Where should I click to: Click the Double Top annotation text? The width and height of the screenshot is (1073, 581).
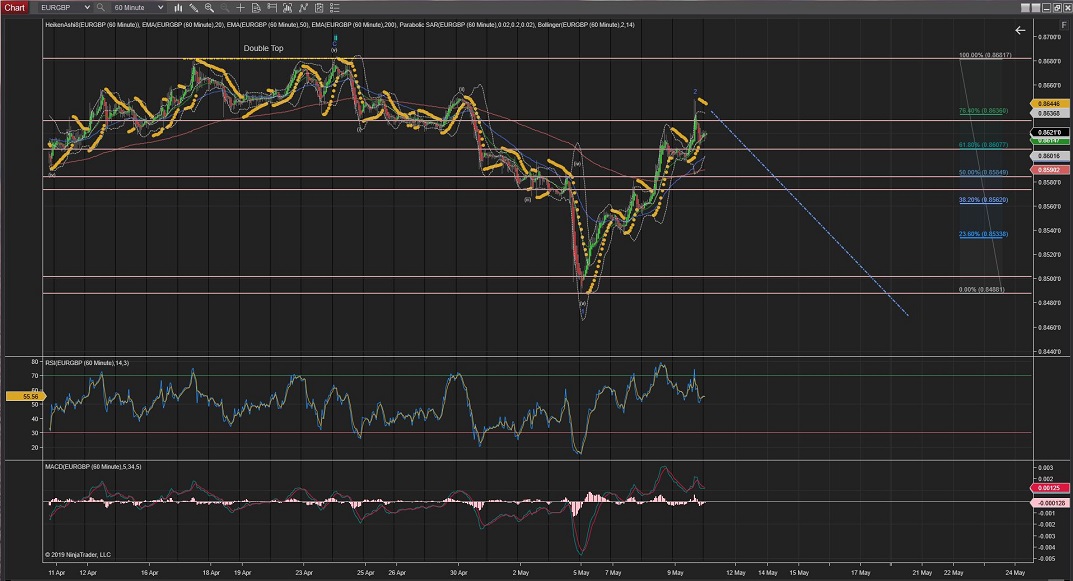(262, 48)
